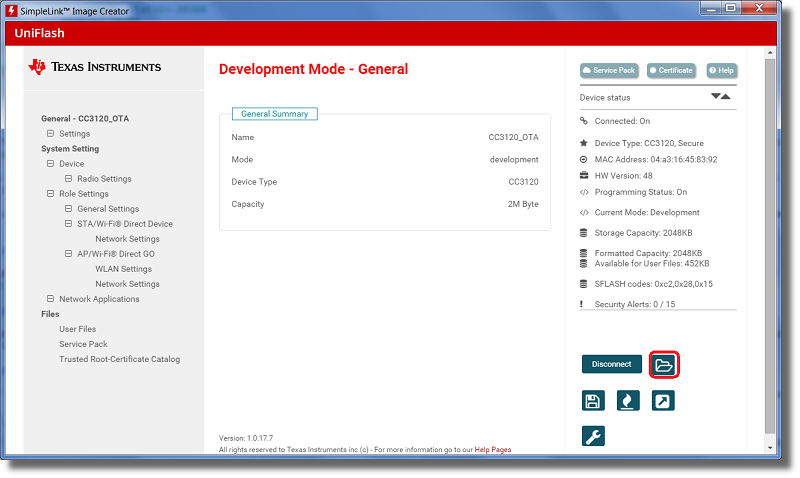This screenshot has height=478, width=800.
Task: Click the export arrow icon
Action: point(663,401)
